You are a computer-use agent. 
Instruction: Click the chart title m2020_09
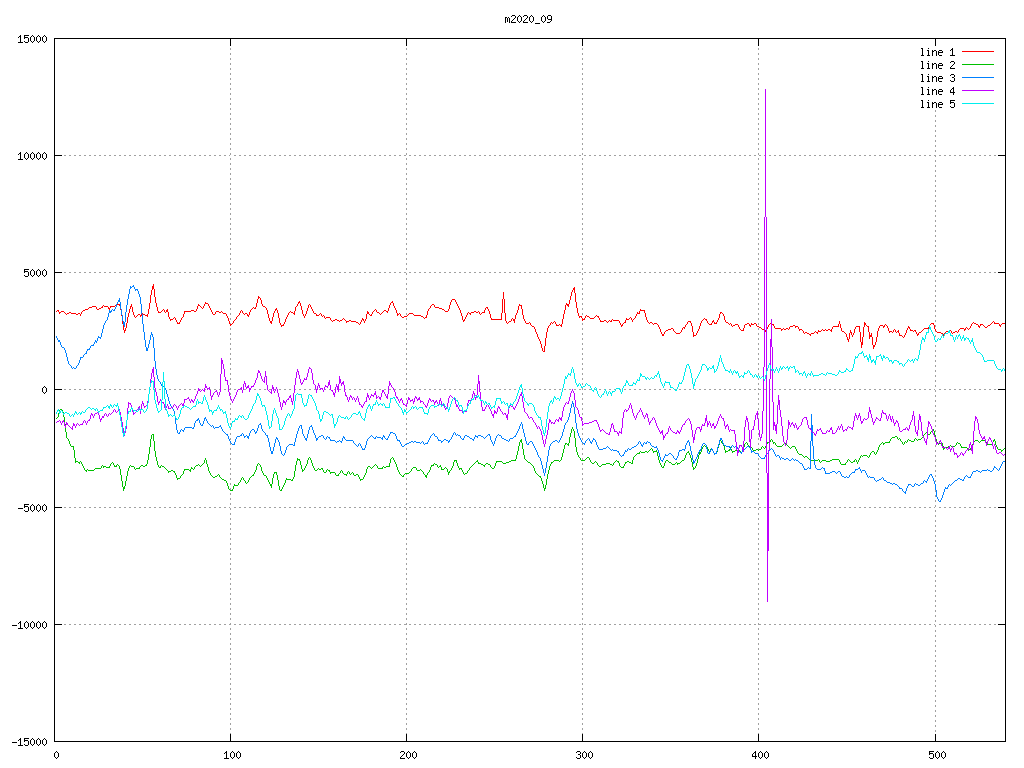528,19
